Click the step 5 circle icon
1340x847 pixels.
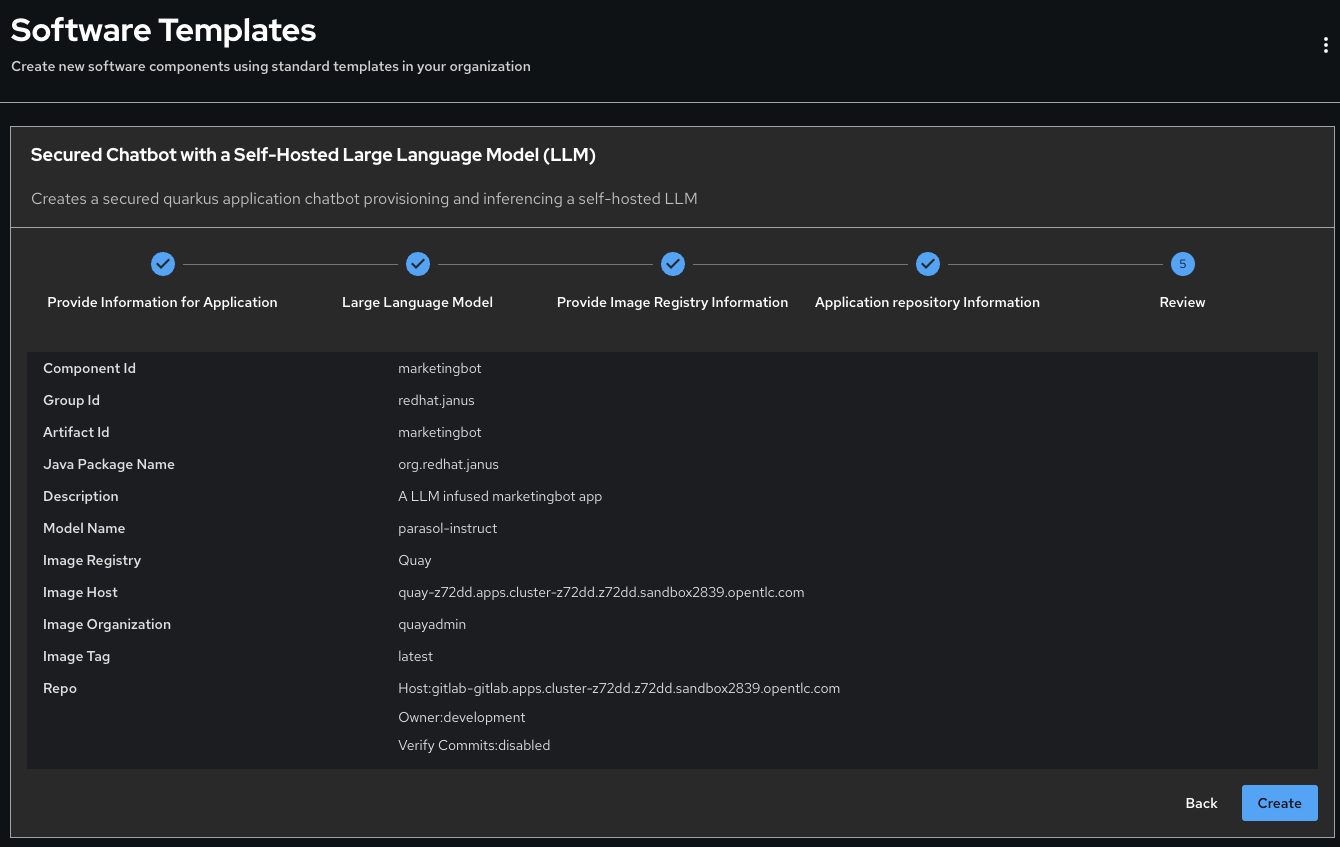point(1182,264)
